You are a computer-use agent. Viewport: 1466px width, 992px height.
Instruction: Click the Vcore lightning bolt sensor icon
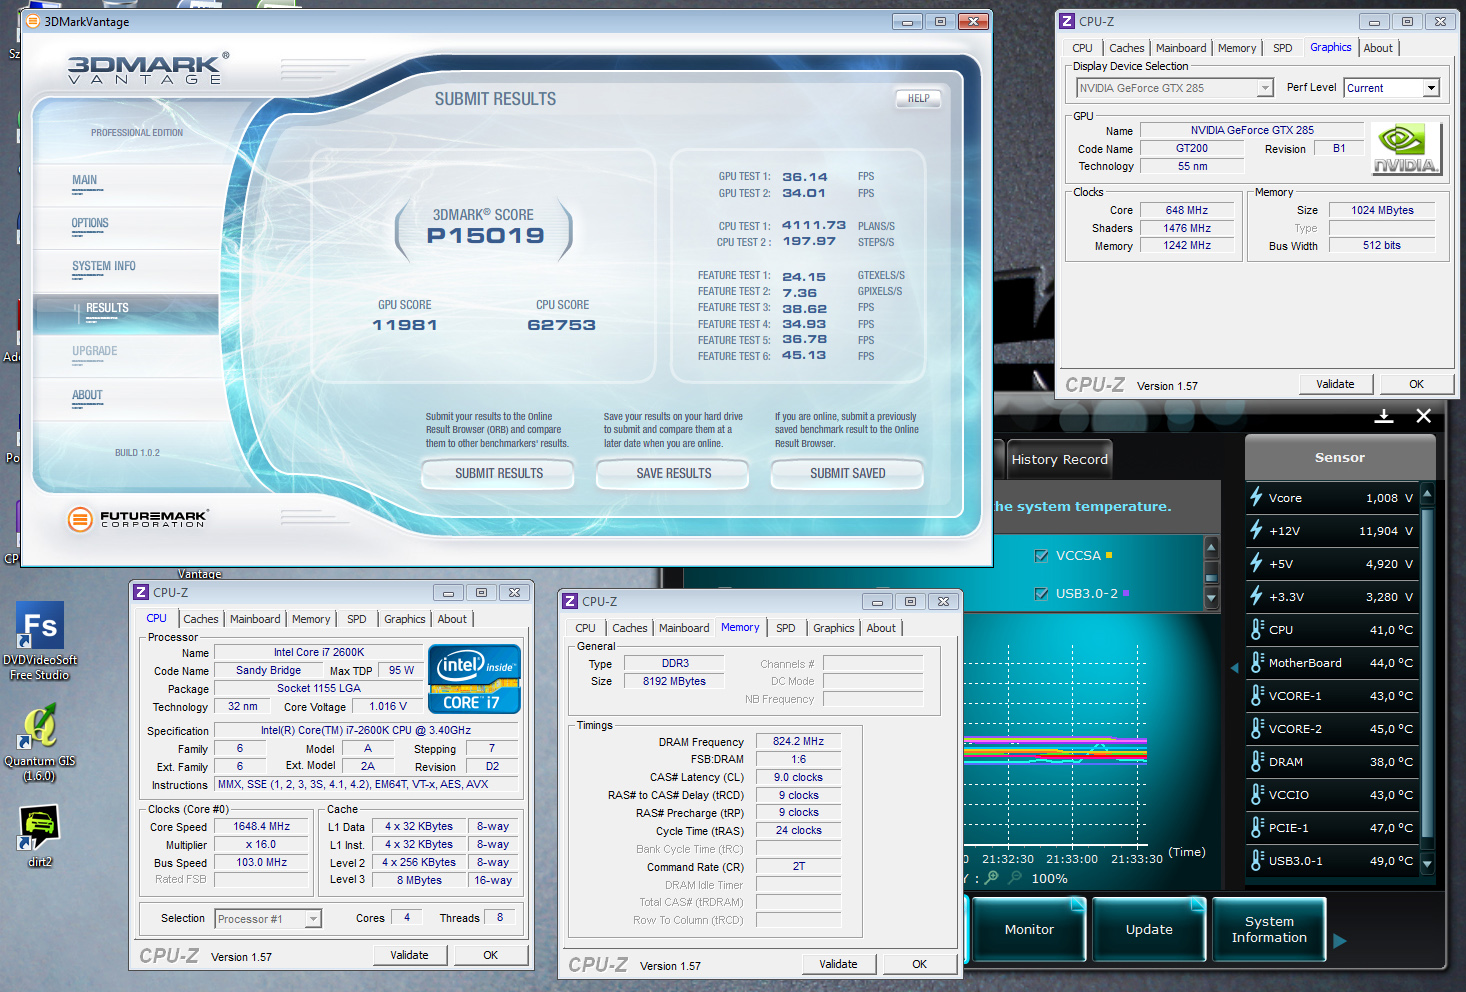pyautogui.click(x=1256, y=497)
